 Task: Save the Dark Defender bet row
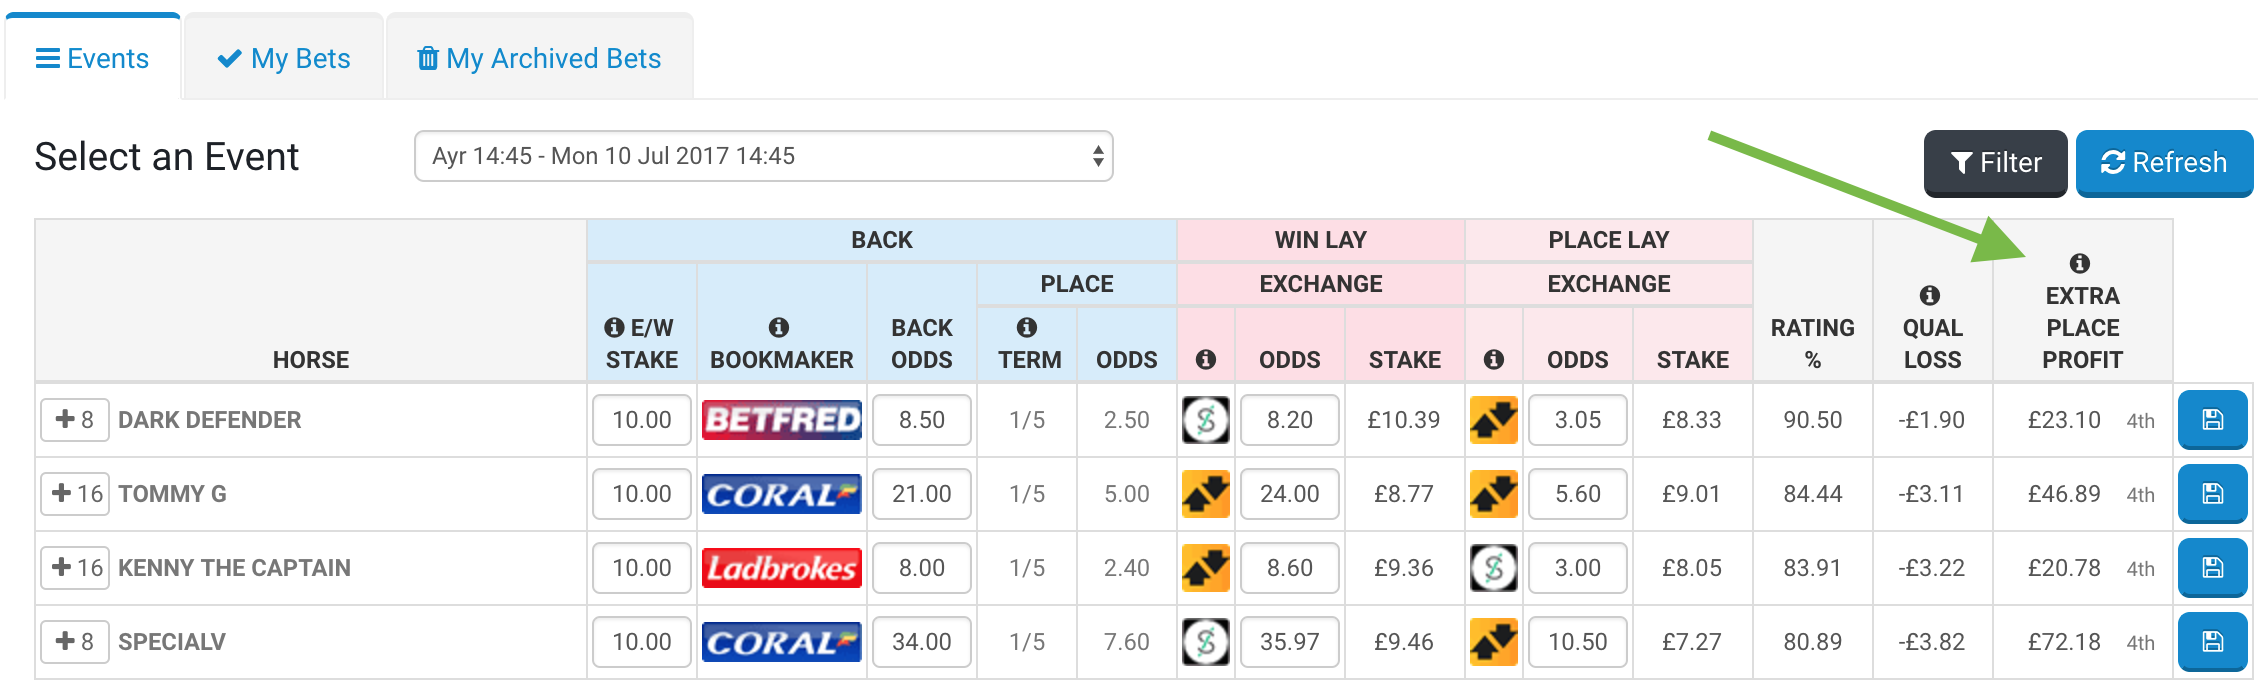2211,420
